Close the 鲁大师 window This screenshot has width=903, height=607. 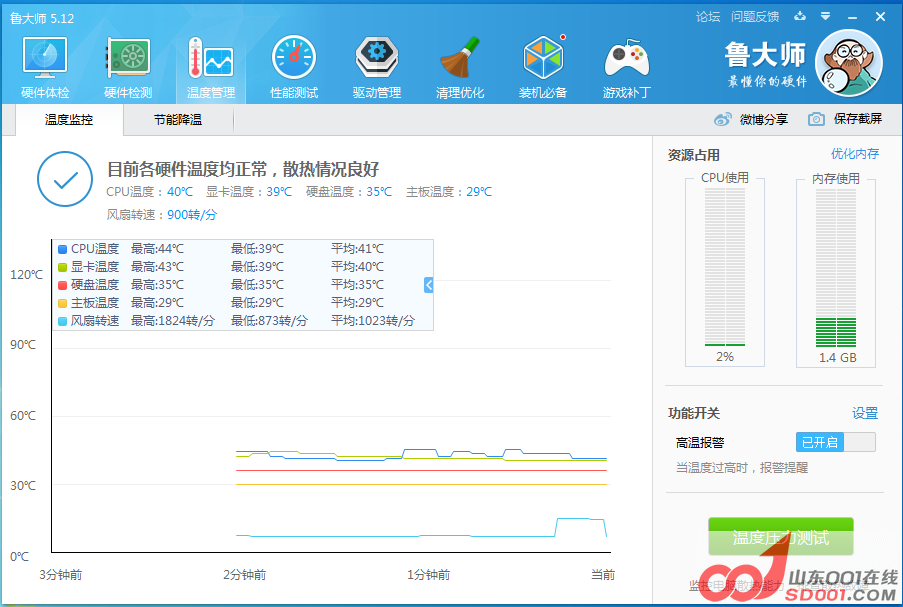click(880, 17)
